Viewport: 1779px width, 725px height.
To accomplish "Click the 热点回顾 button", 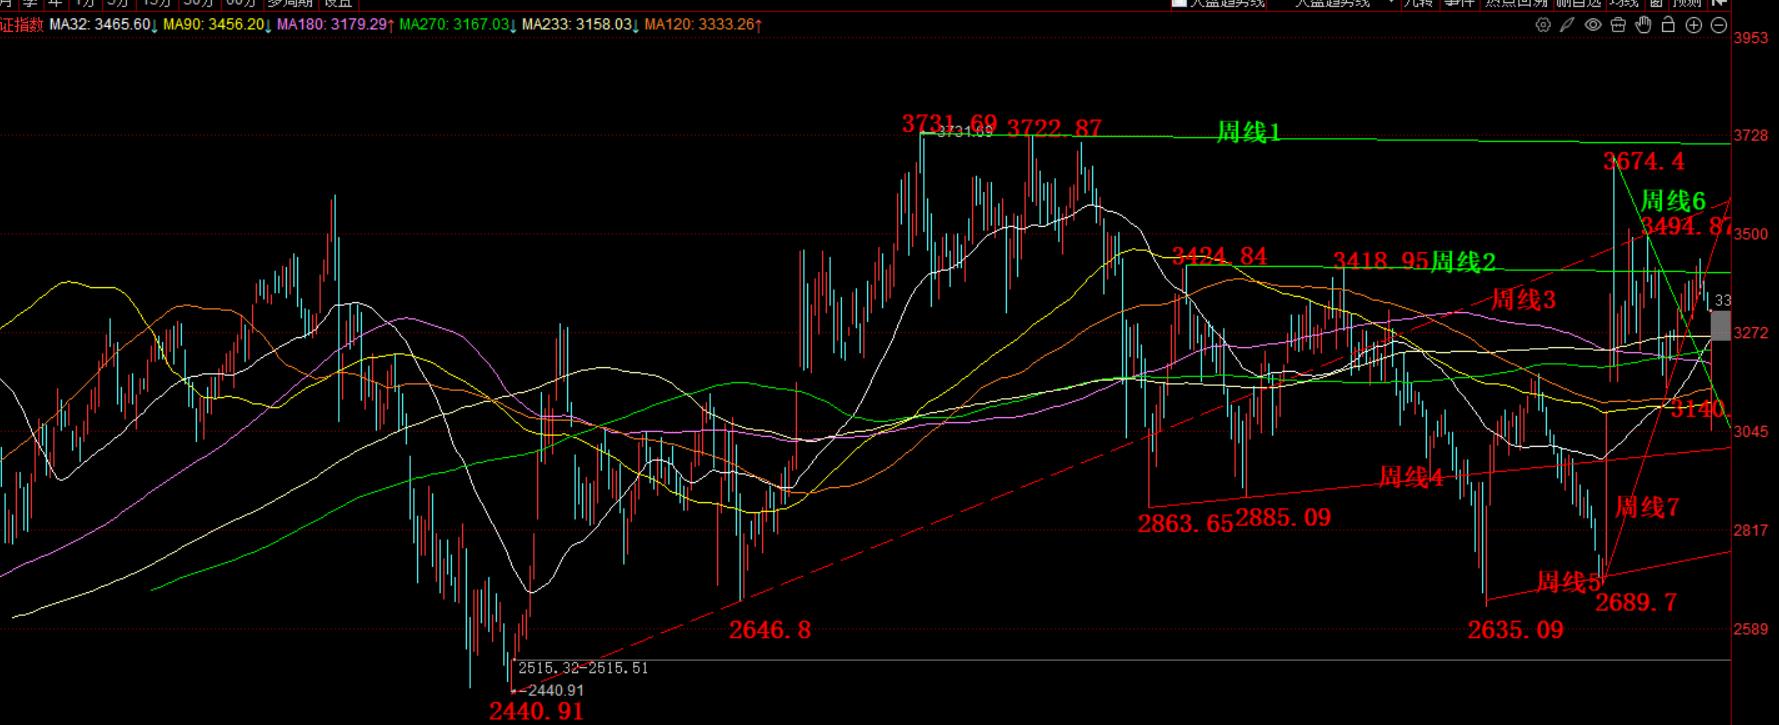I will (x=1516, y=3).
